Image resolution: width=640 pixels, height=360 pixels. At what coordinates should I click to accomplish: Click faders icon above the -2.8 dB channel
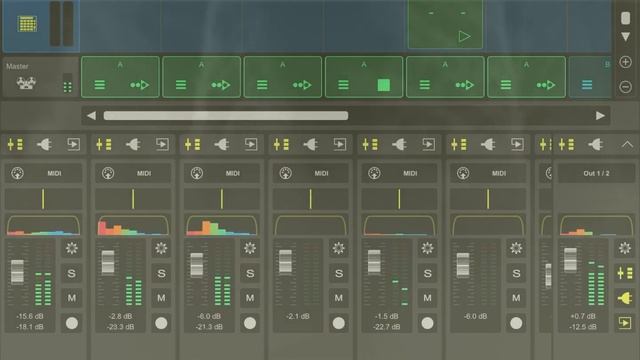[x=104, y=144]
